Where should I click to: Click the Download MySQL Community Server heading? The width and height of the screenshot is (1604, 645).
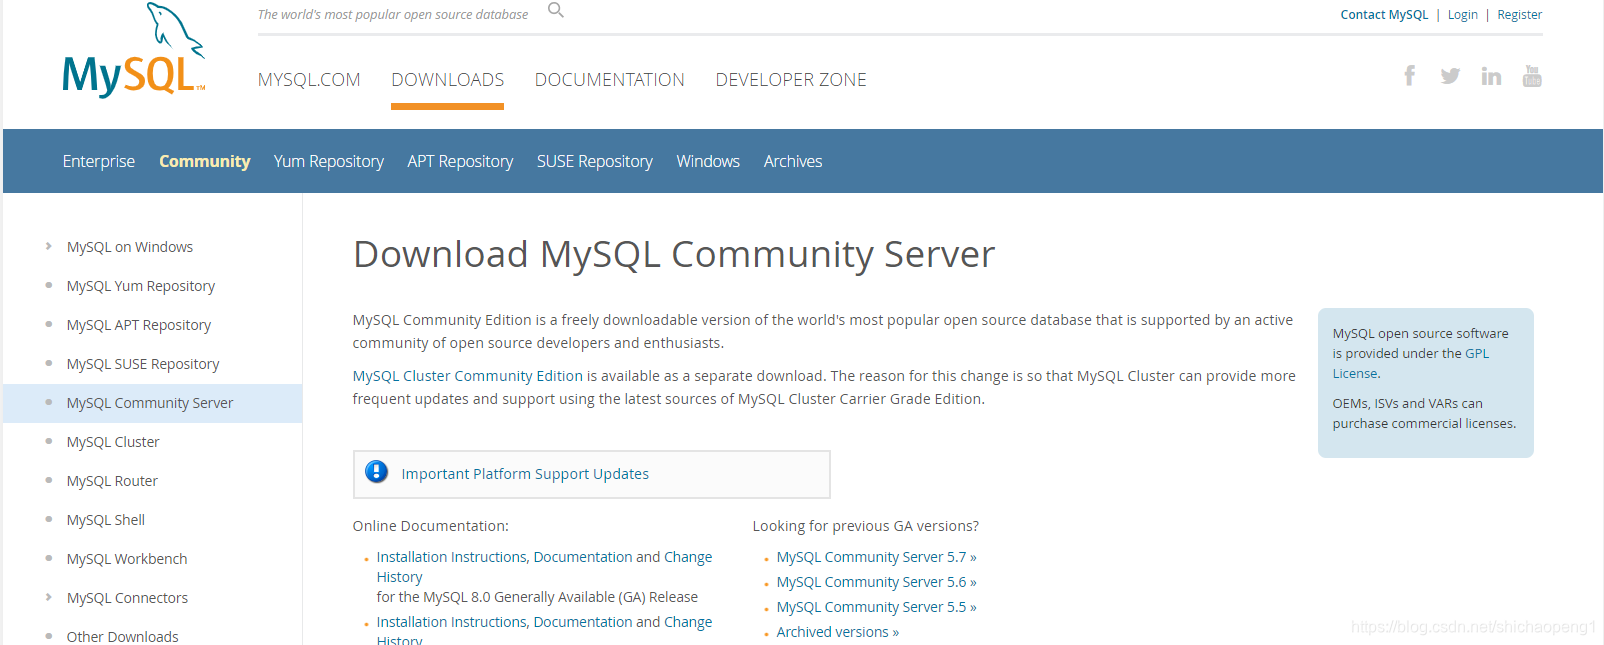point(674,254)
